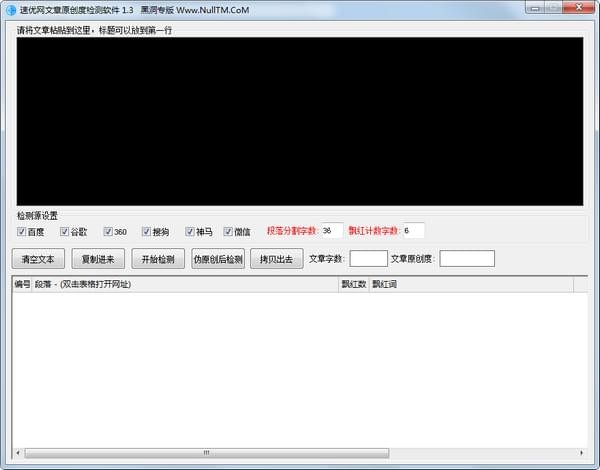This screenshot has width=600, height=470.
Task: Close the application window
Action: (579, 8)
